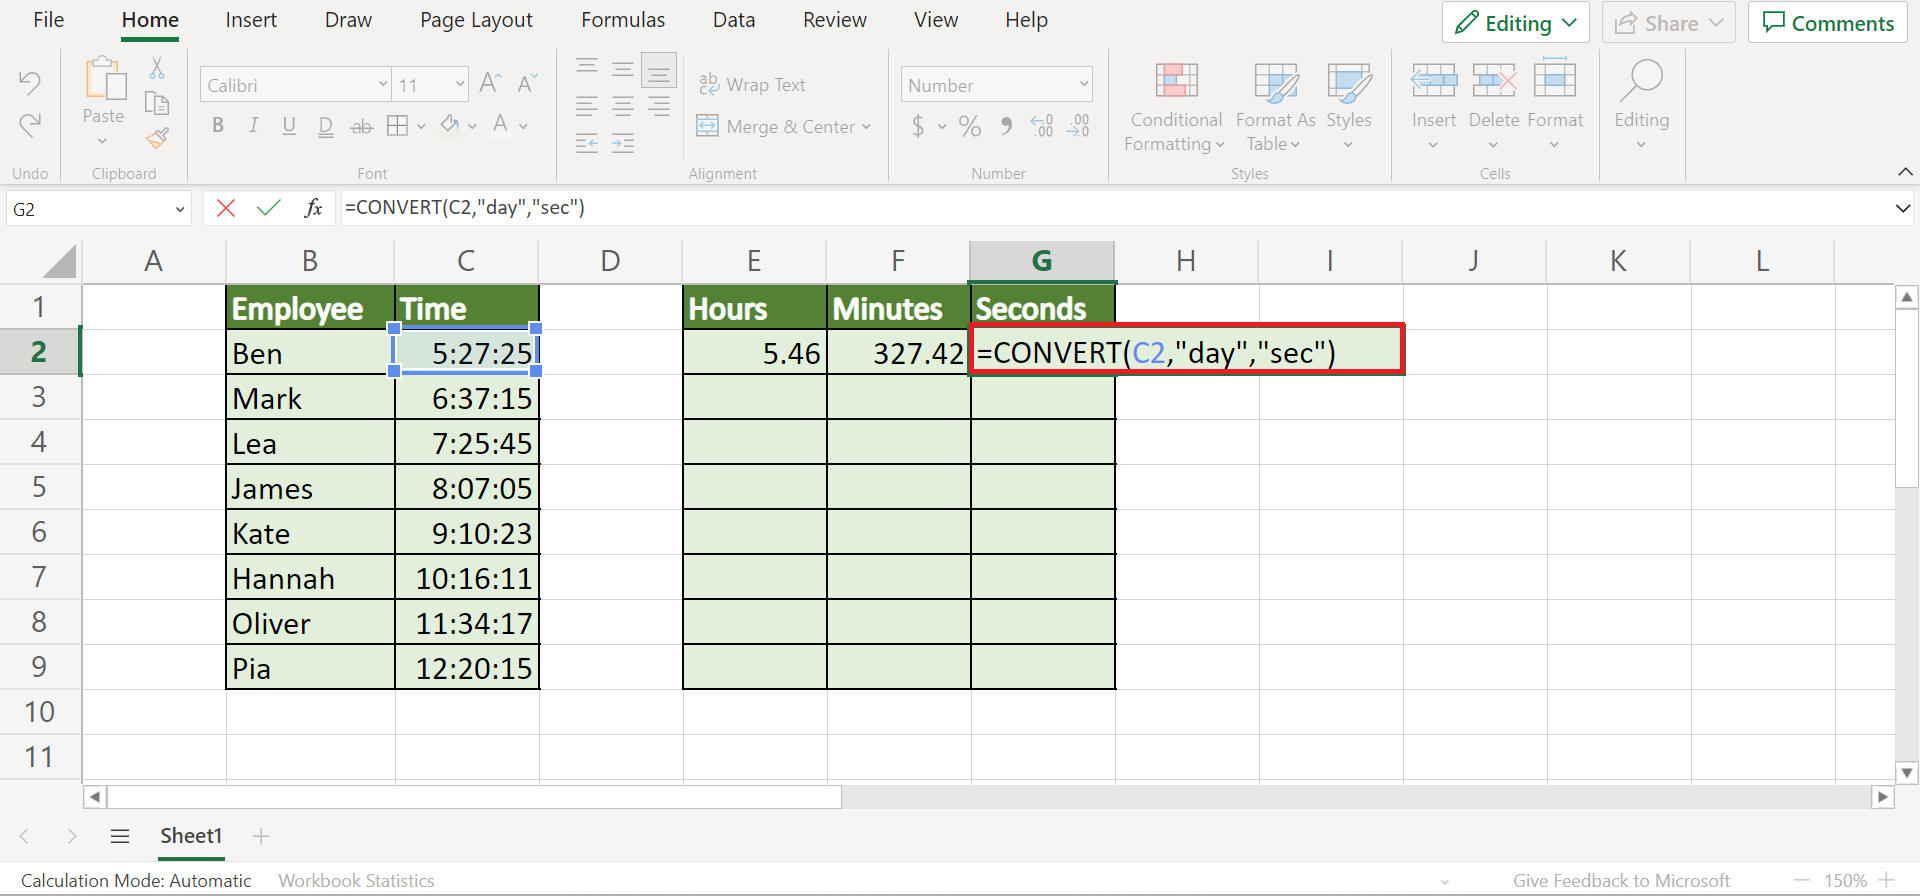Click the Redo arrow icon

click(30, 125)
